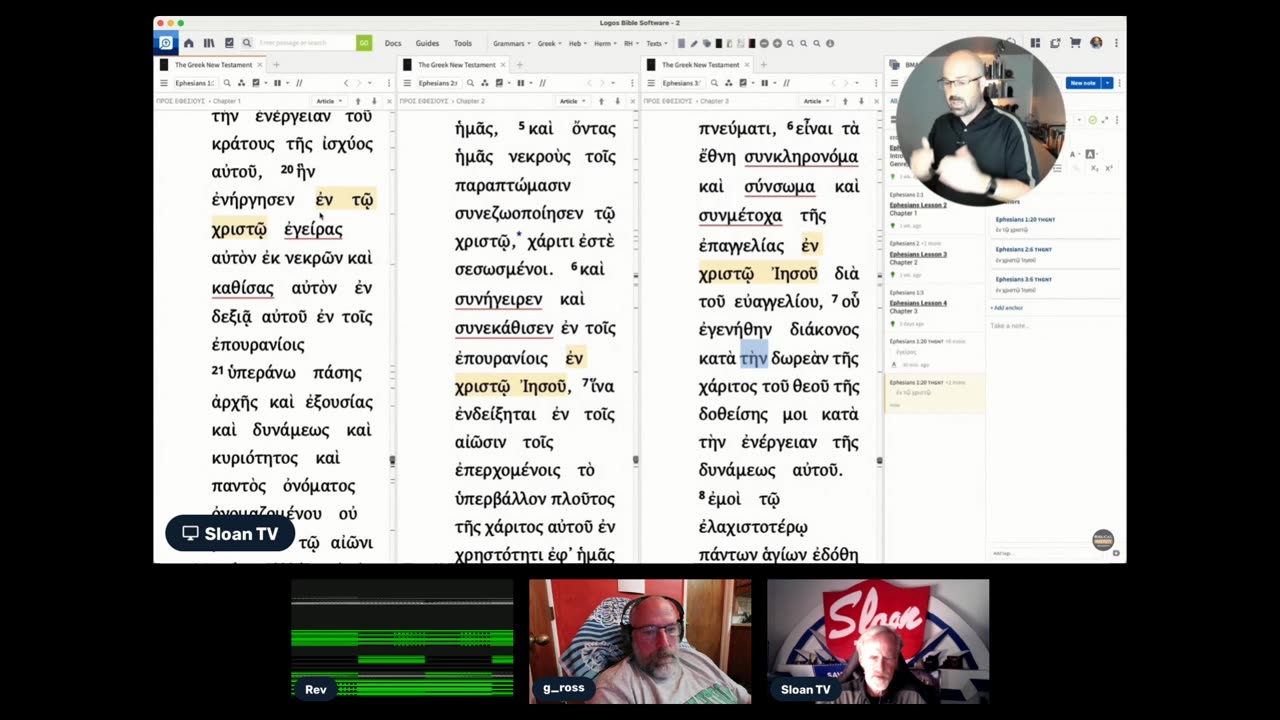The width and height of the screenshot is (1280, 720).
Task: Go back in Ephesians 1 pane history
Action: tap(346, 83)
